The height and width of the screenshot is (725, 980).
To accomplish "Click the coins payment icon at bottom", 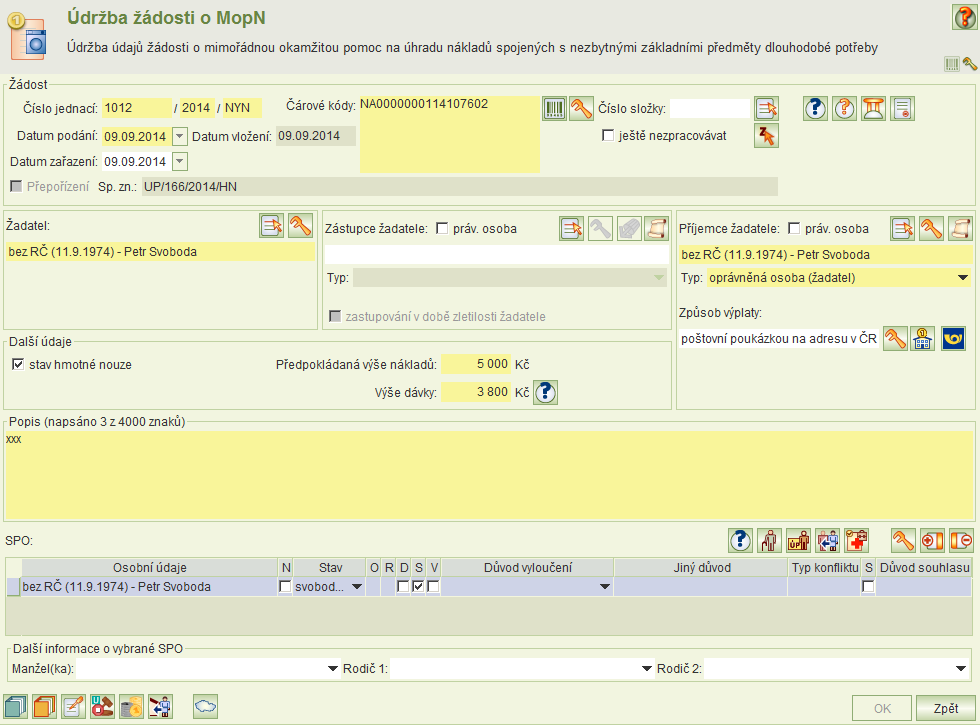I will click(131, 706).
